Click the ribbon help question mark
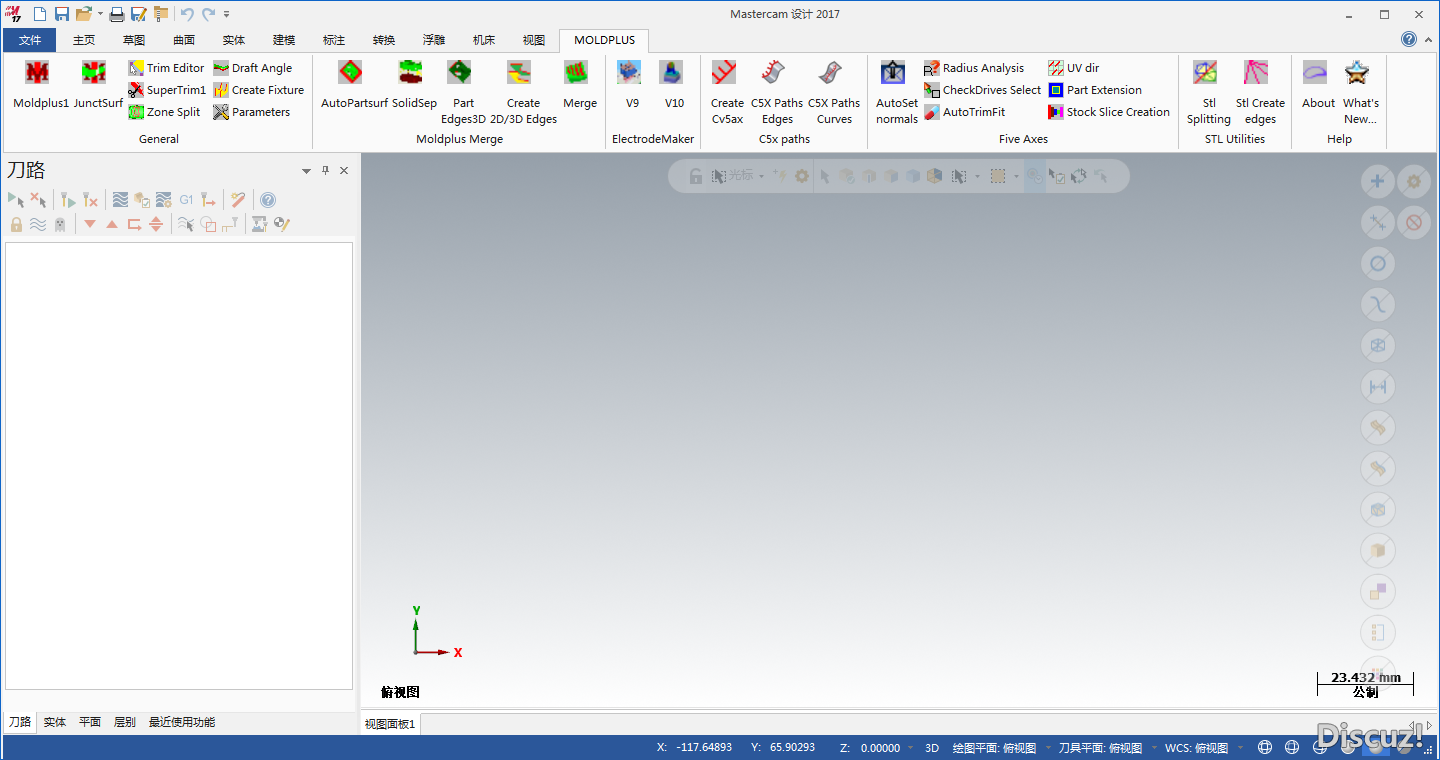Screen dimensions: 1440x760 [x=1409, y=39]
